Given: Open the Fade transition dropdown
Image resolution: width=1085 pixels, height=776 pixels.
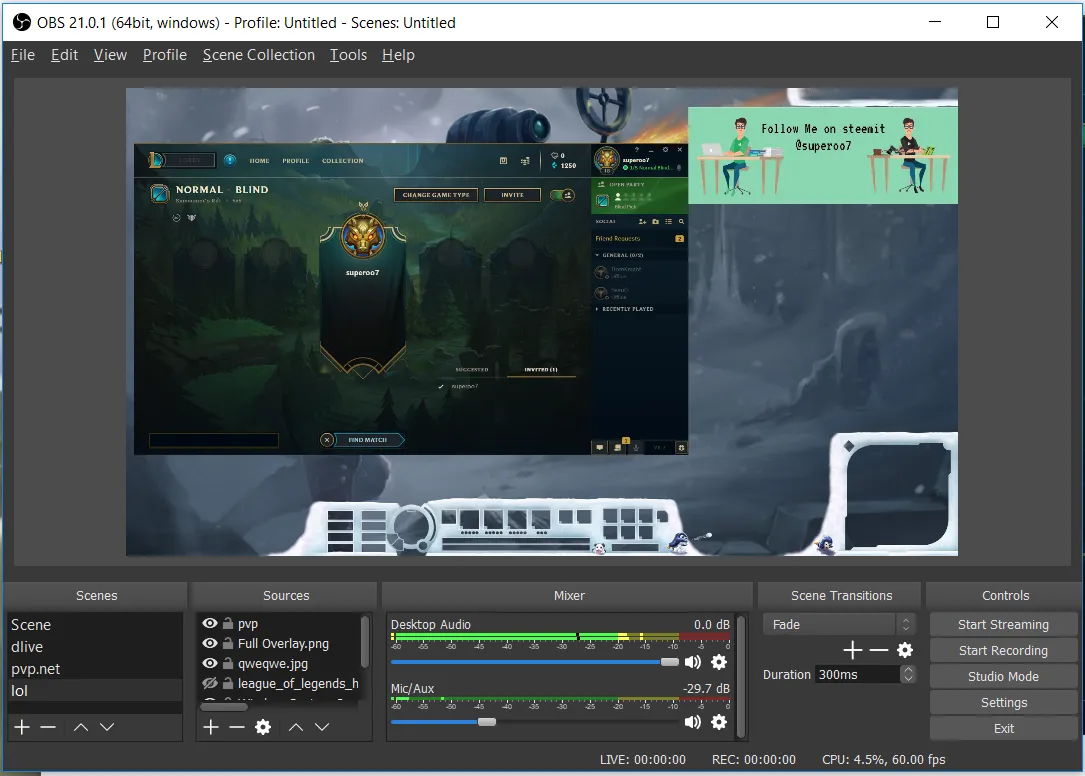Looking at the screenshot, I should coord(839,624).
